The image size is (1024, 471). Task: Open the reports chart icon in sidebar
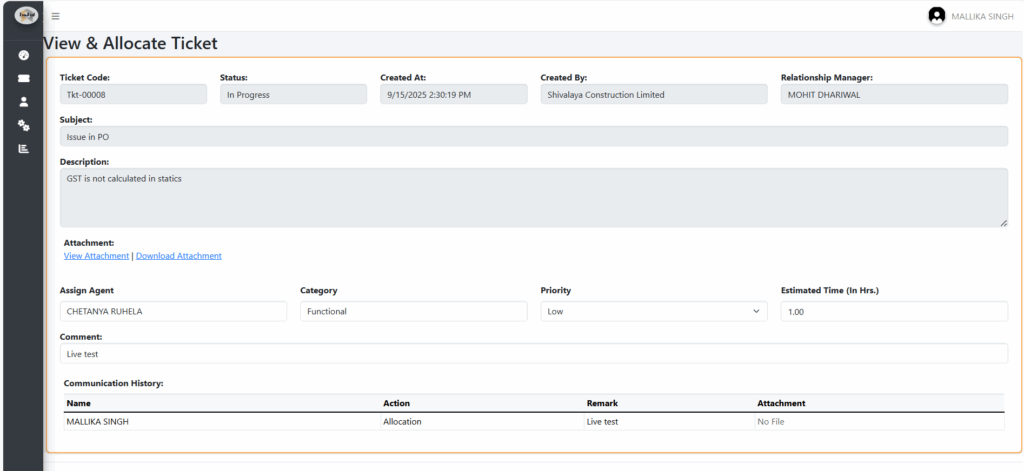point(23,148)
